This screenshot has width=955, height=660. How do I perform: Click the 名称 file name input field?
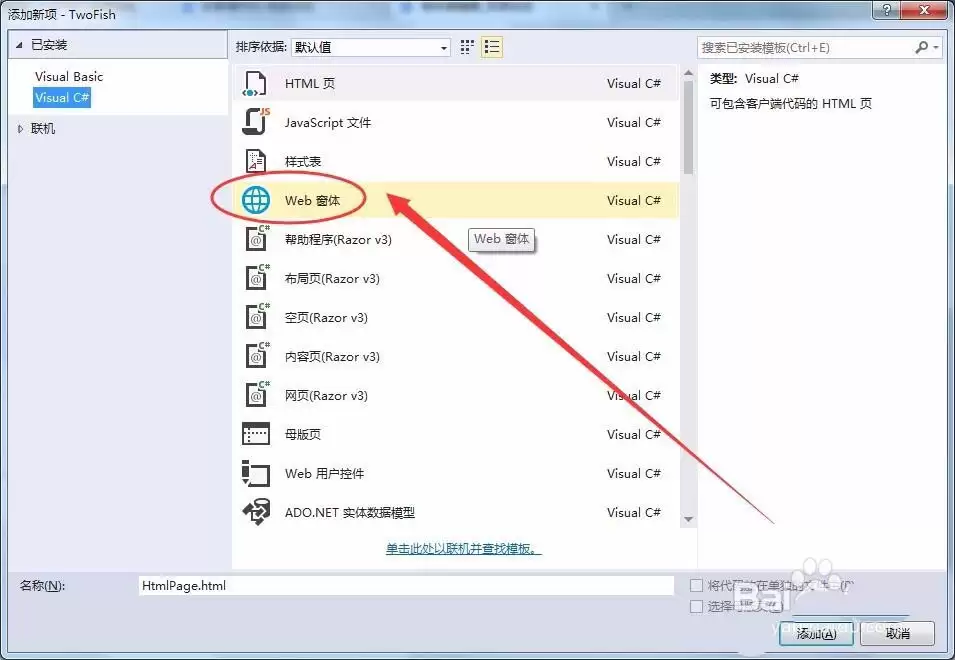[400, 584]
